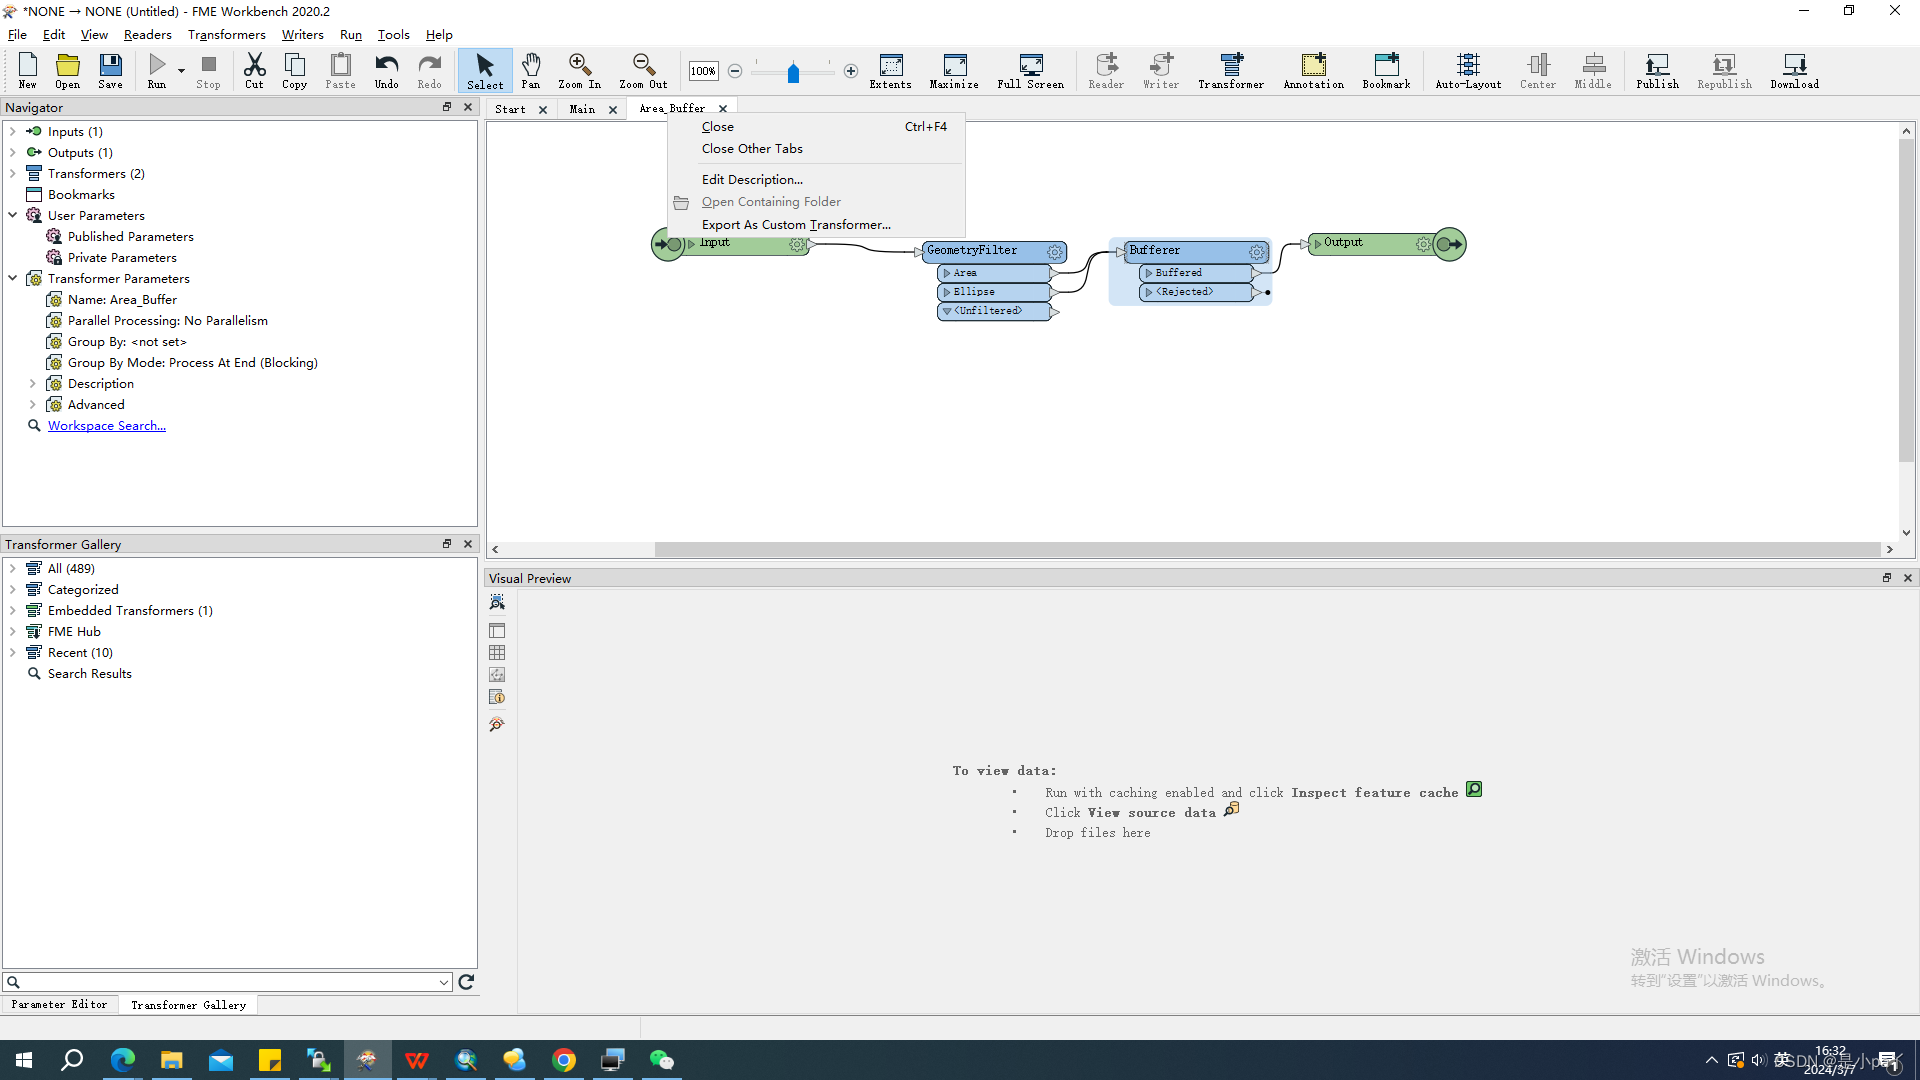Toggle the Bufferer Buffered port arrow
The height and width of the screenshot is (1080, 1920).
(1149, 273)
